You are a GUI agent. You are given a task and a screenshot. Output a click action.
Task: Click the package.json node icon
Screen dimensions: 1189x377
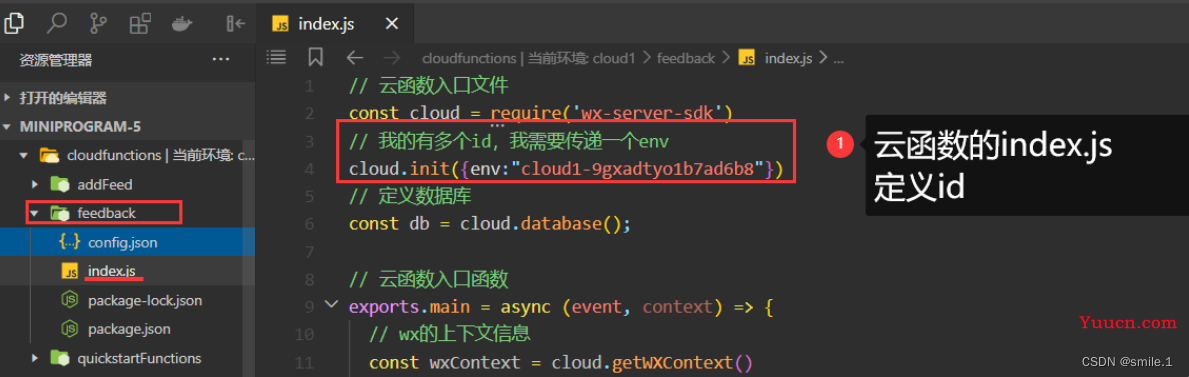pos(70,329)
